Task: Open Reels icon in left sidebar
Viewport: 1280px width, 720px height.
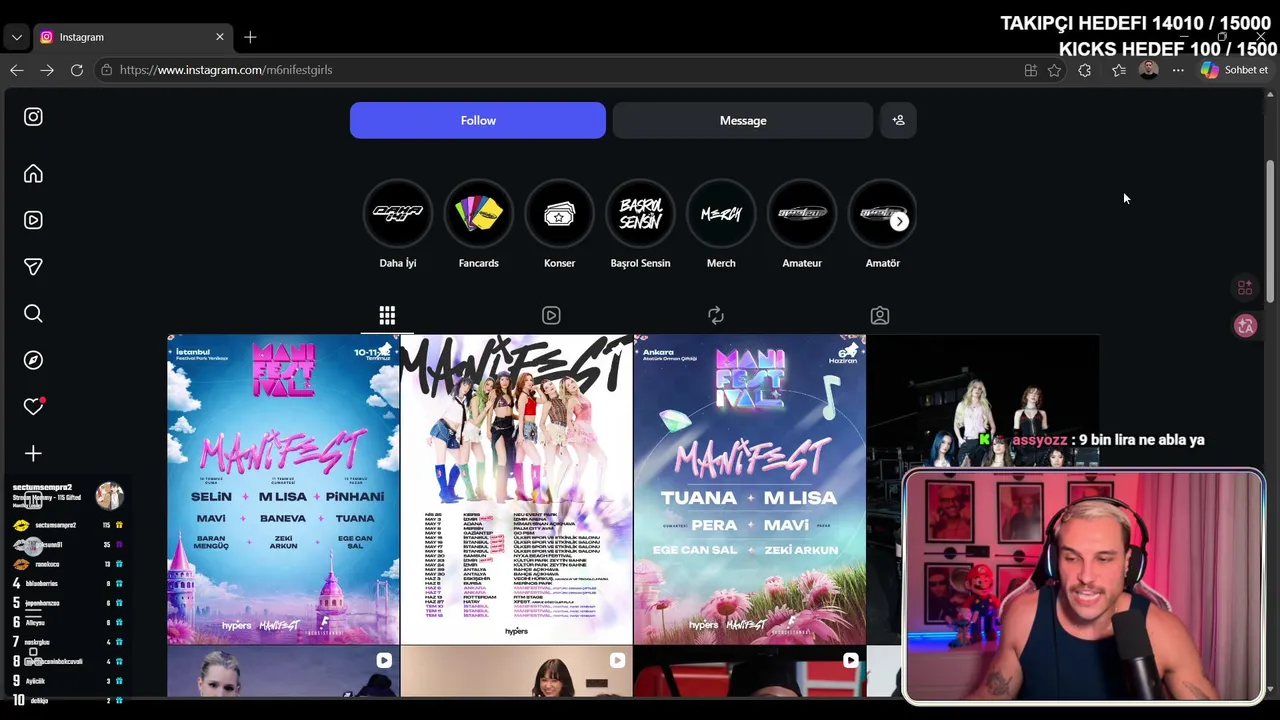Action: point(33,220)
